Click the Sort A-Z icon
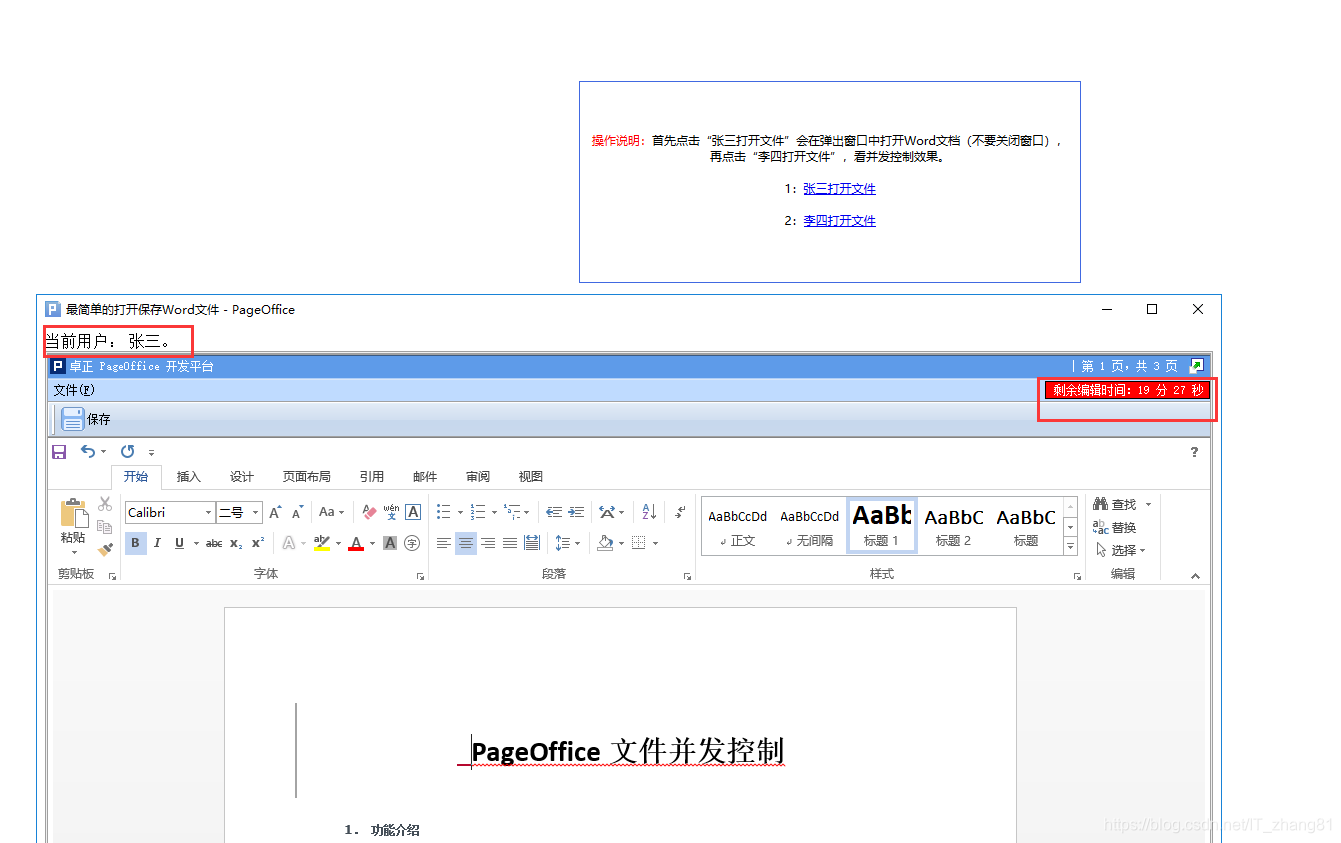The image size is (1341, 843). point(649,512)
